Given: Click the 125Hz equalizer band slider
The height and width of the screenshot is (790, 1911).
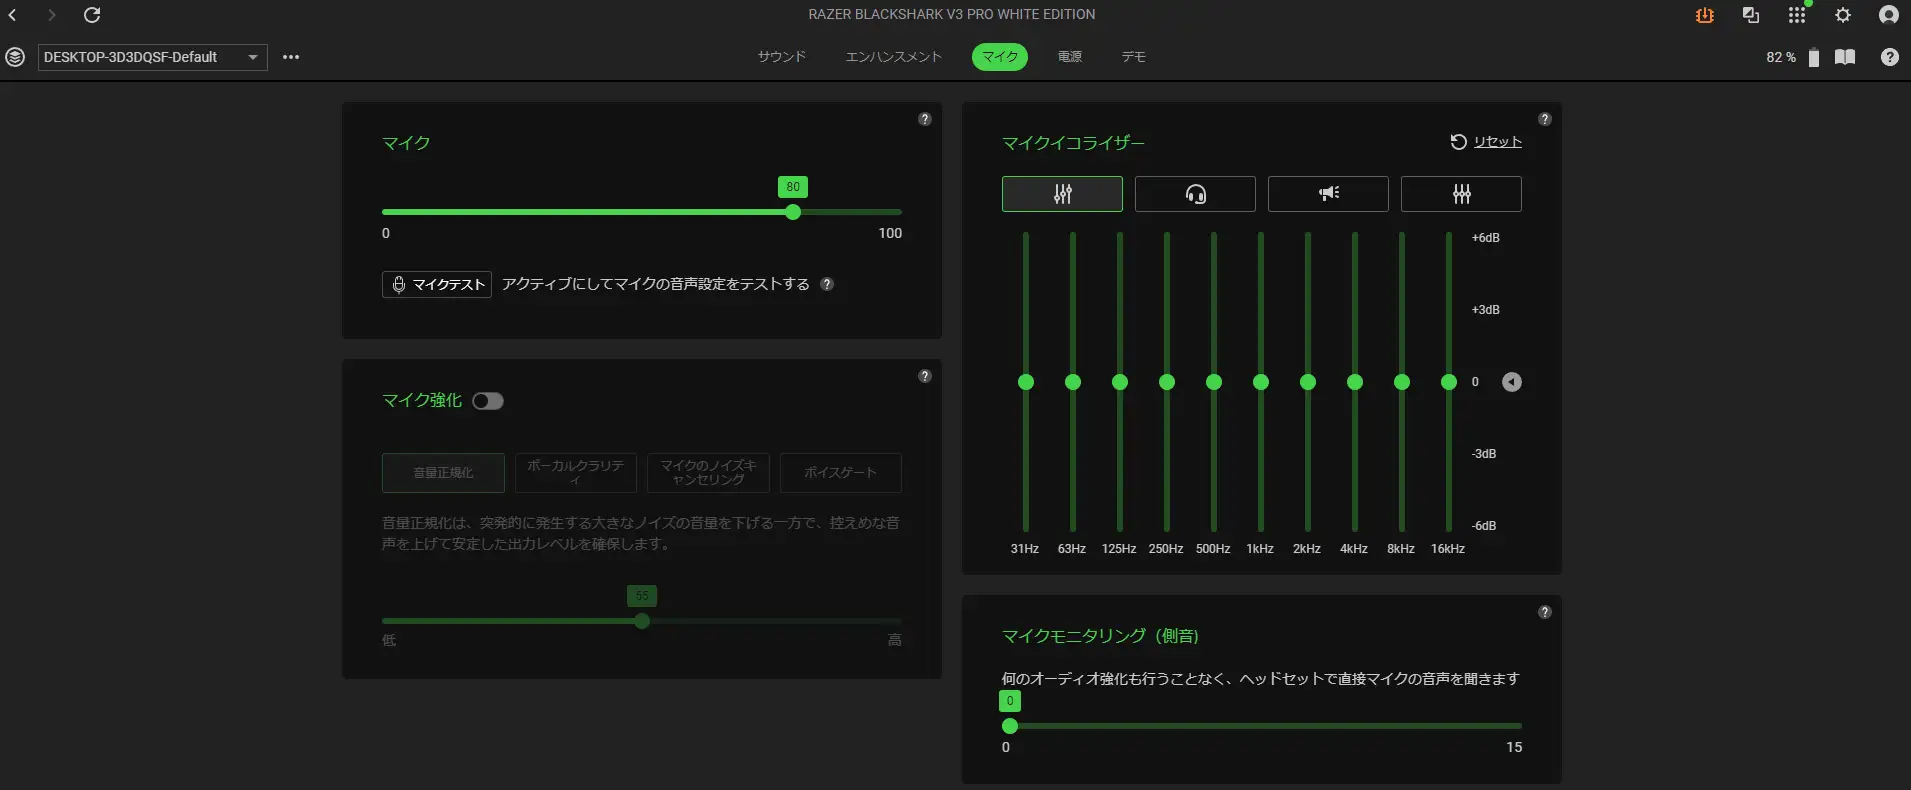Looking at the screenshot, I should coord(1120,382).
